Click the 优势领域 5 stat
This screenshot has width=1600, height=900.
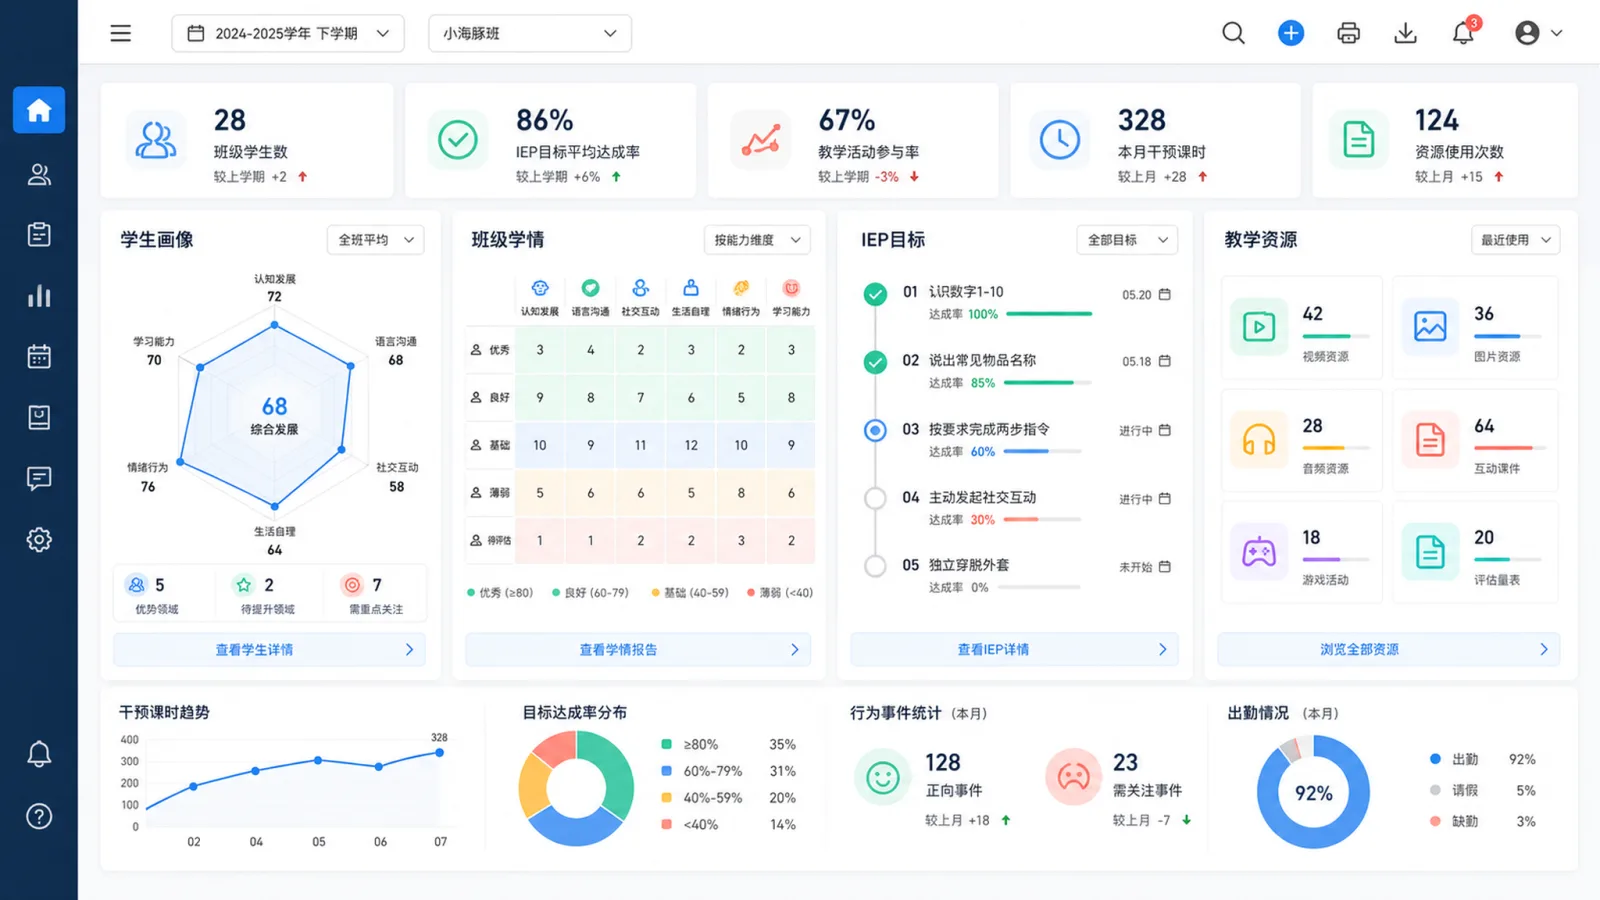[x=156, y=594]
